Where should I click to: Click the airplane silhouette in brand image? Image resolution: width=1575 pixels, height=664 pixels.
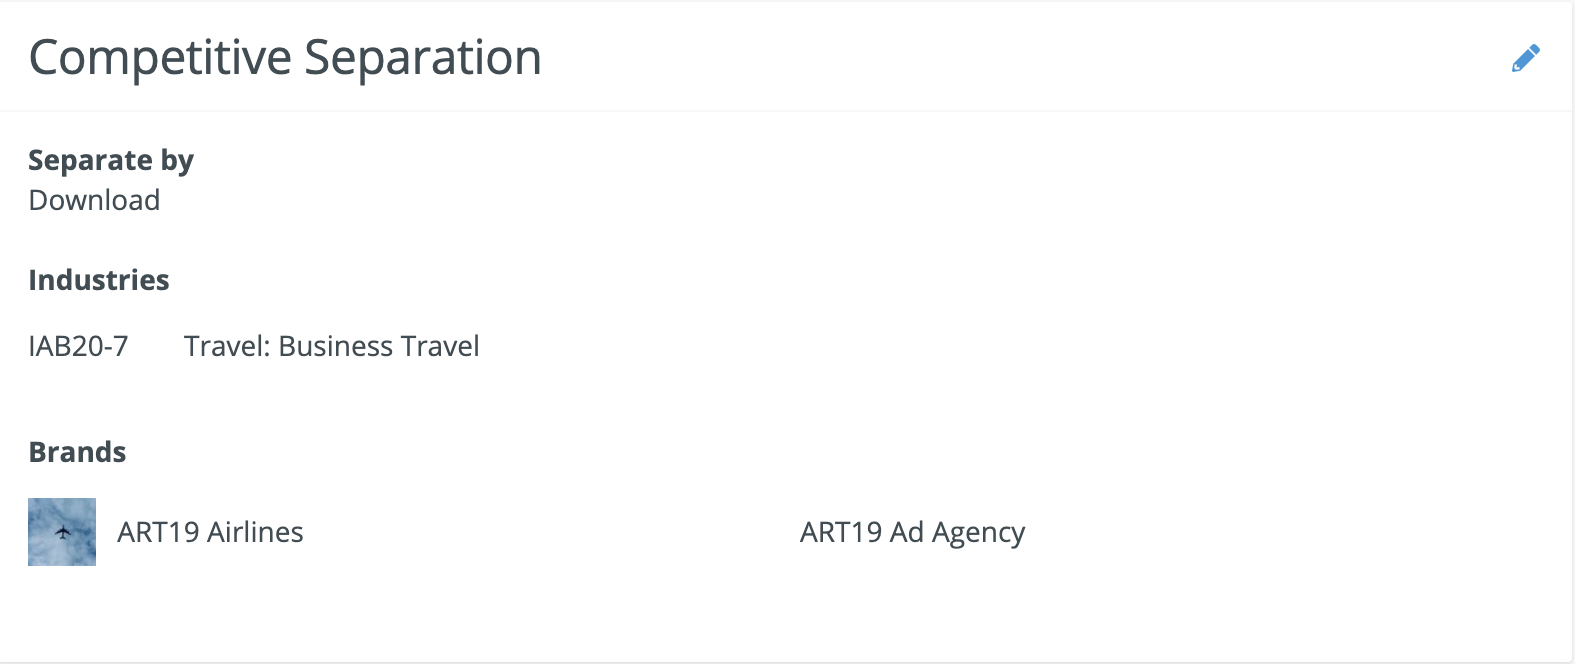(63, 532)
